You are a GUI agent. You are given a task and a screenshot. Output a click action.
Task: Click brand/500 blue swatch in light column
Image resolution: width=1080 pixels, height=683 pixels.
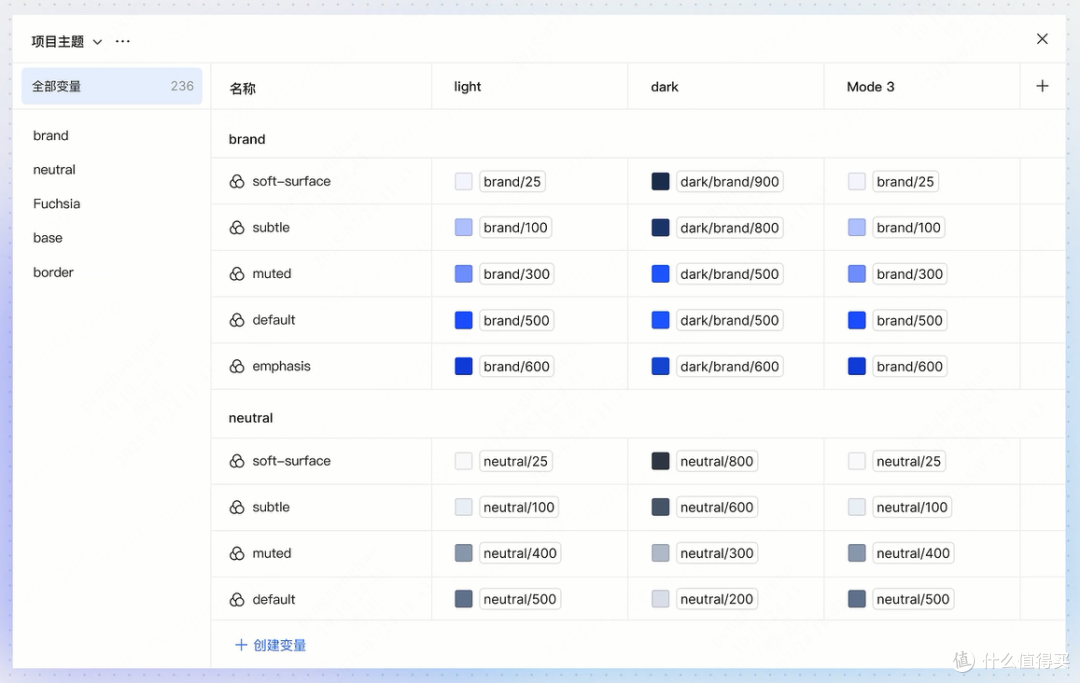(x=464, y=320)
